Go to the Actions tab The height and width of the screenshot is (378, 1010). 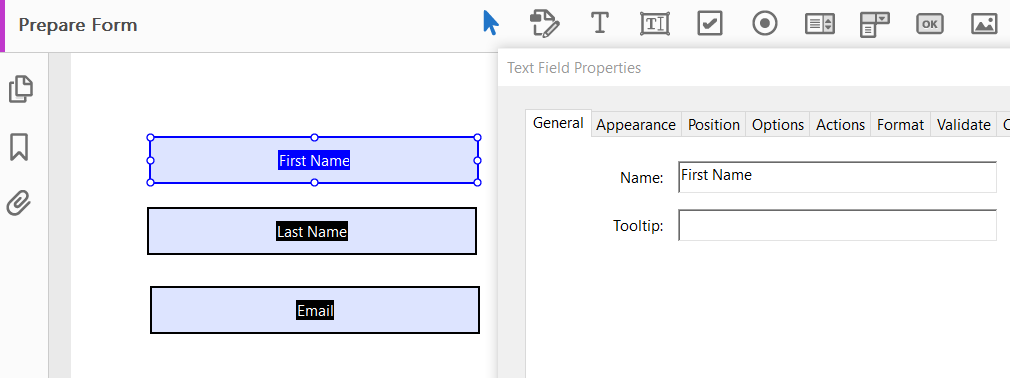(x=841, y=124)
